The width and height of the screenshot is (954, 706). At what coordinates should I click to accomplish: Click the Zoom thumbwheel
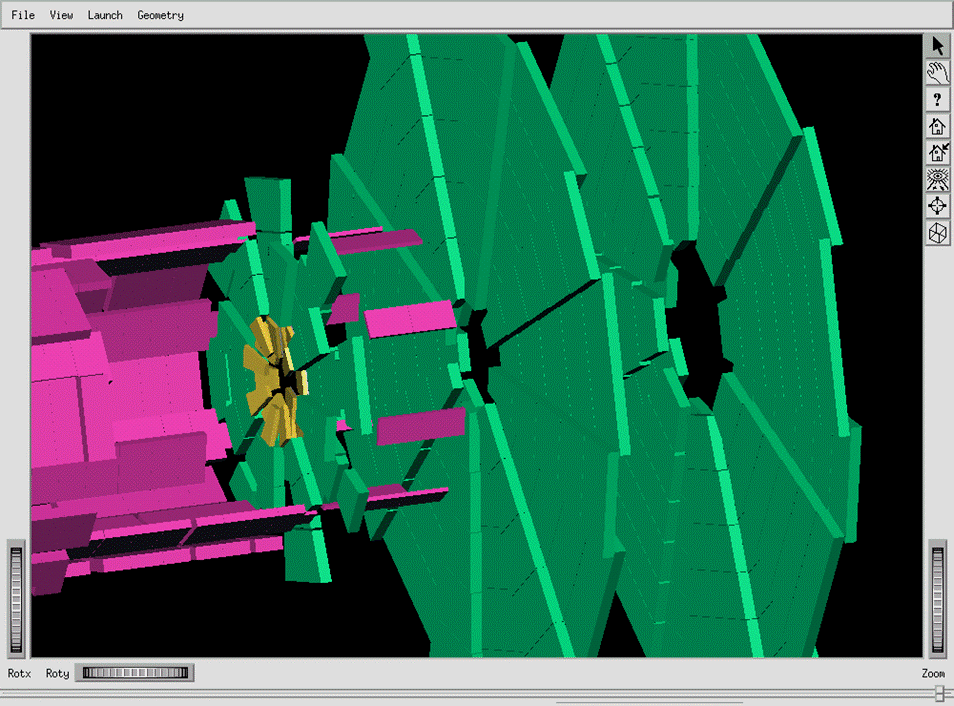point(937,598)
